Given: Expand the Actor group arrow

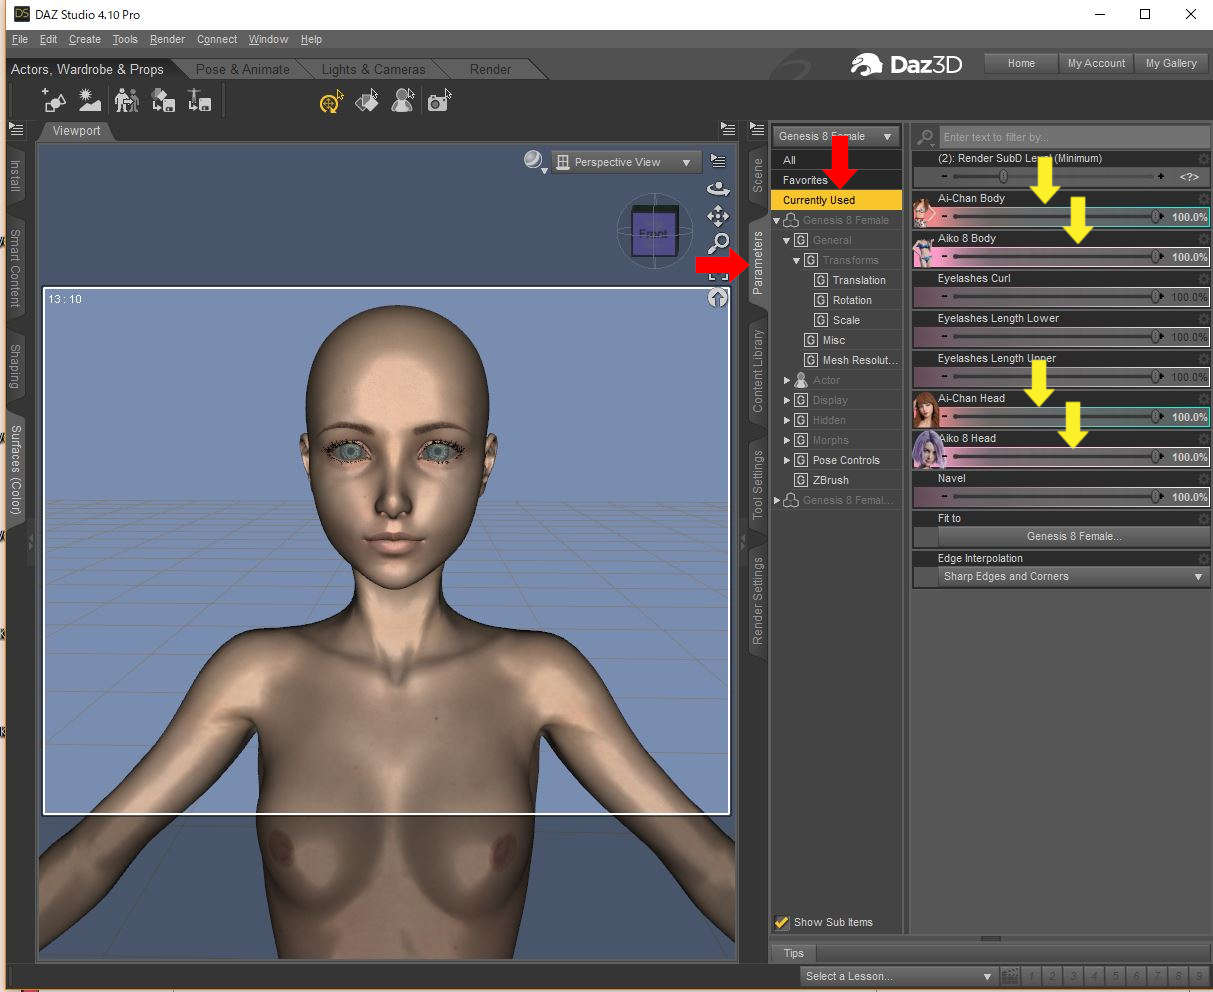Looking at the screenshot, I should click(x=787, y=380).
